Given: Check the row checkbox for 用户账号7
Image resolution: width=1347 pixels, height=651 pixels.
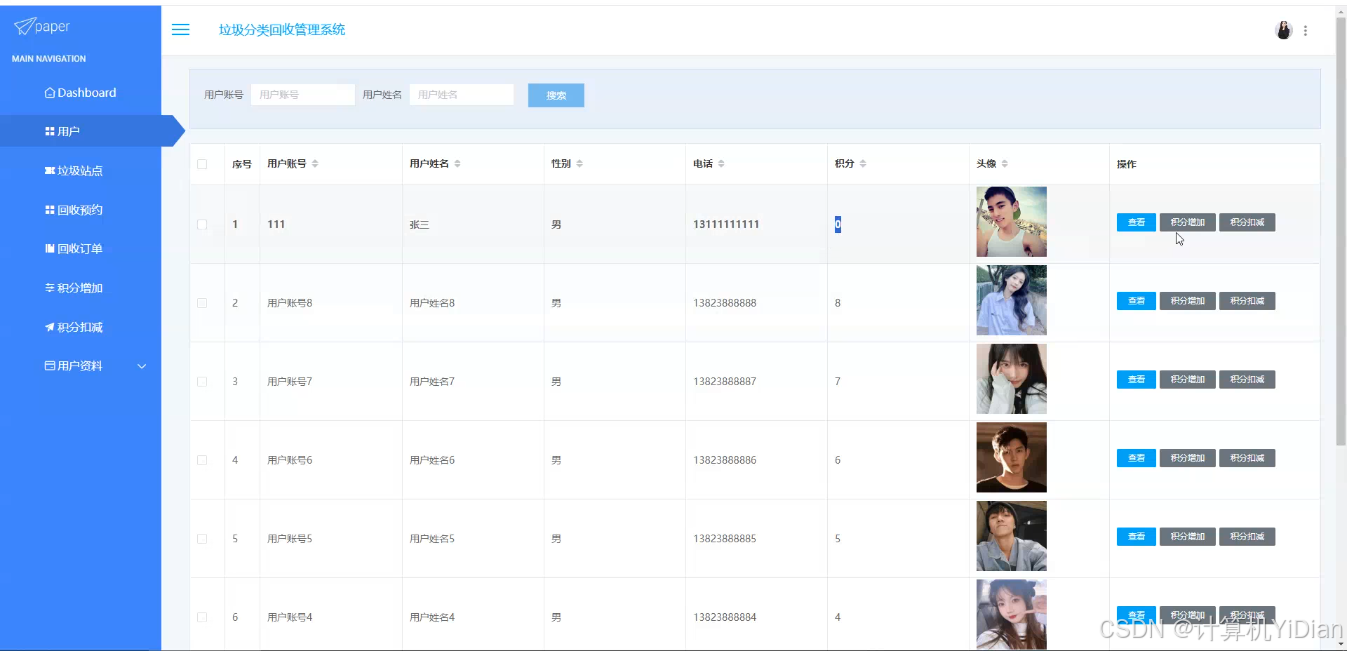Looking at the screenshot, I should [x=202, y=381].
